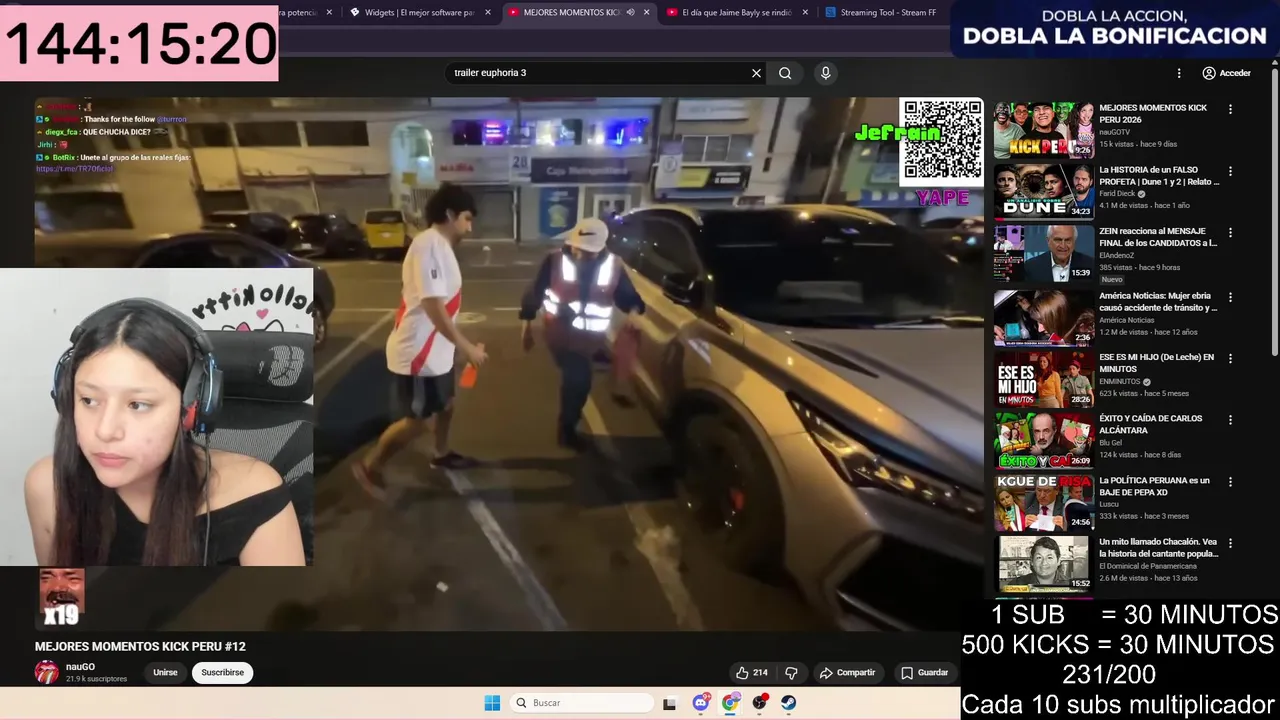Click the Suscribirse button
1280x720 pixels.
[222, 673]
